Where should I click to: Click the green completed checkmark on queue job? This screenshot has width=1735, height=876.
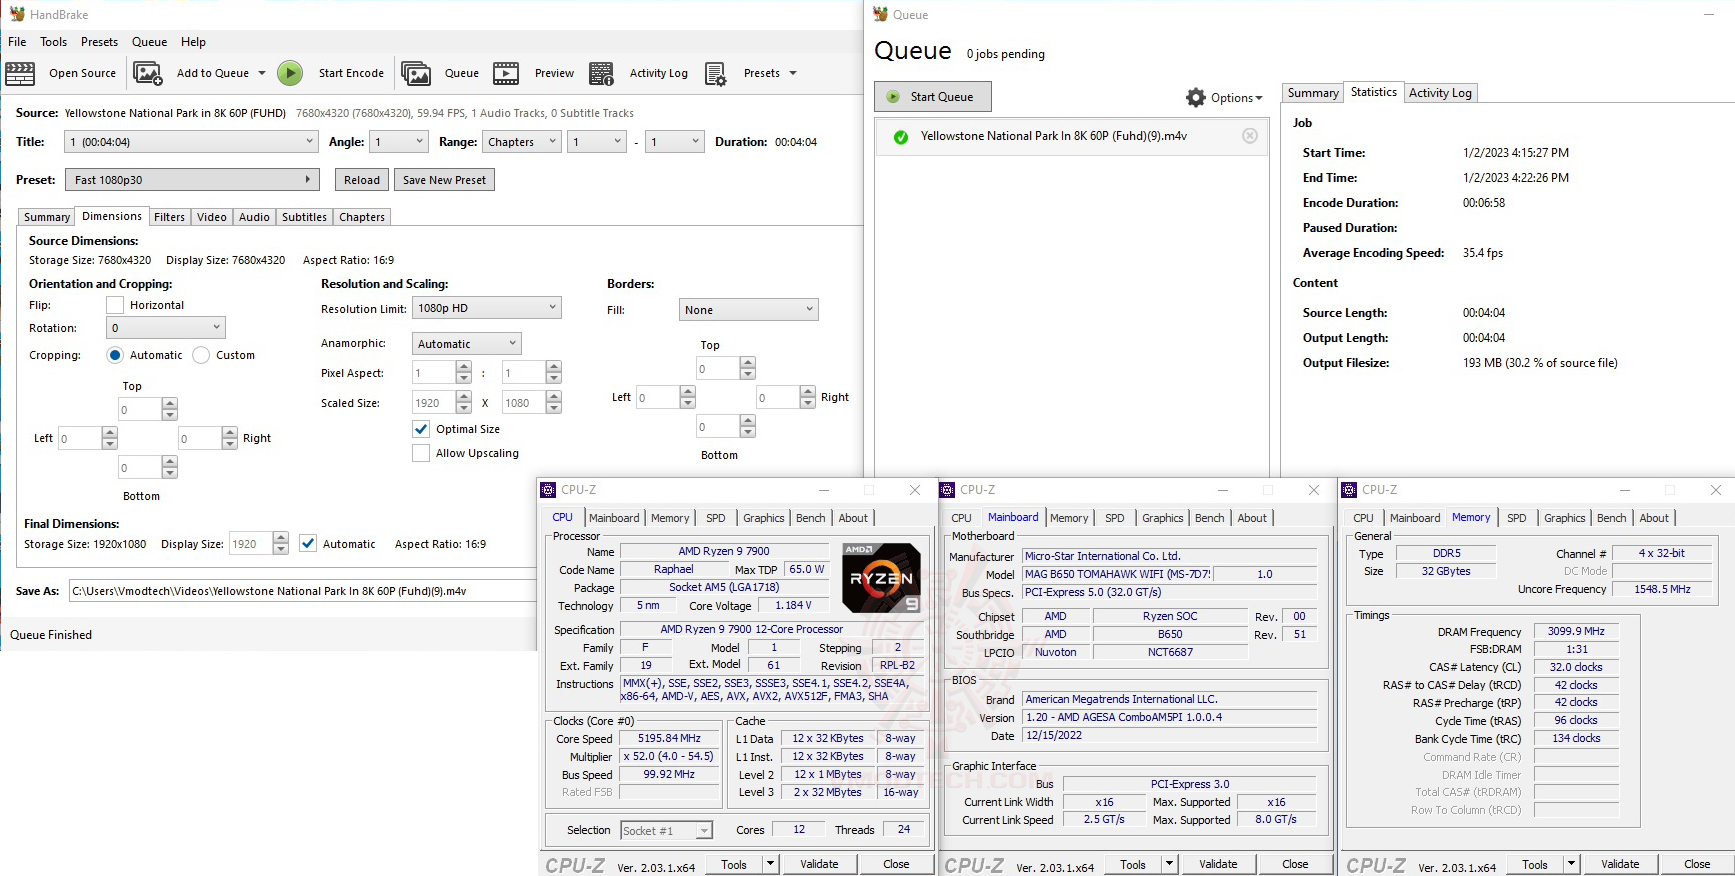[901, 137]
